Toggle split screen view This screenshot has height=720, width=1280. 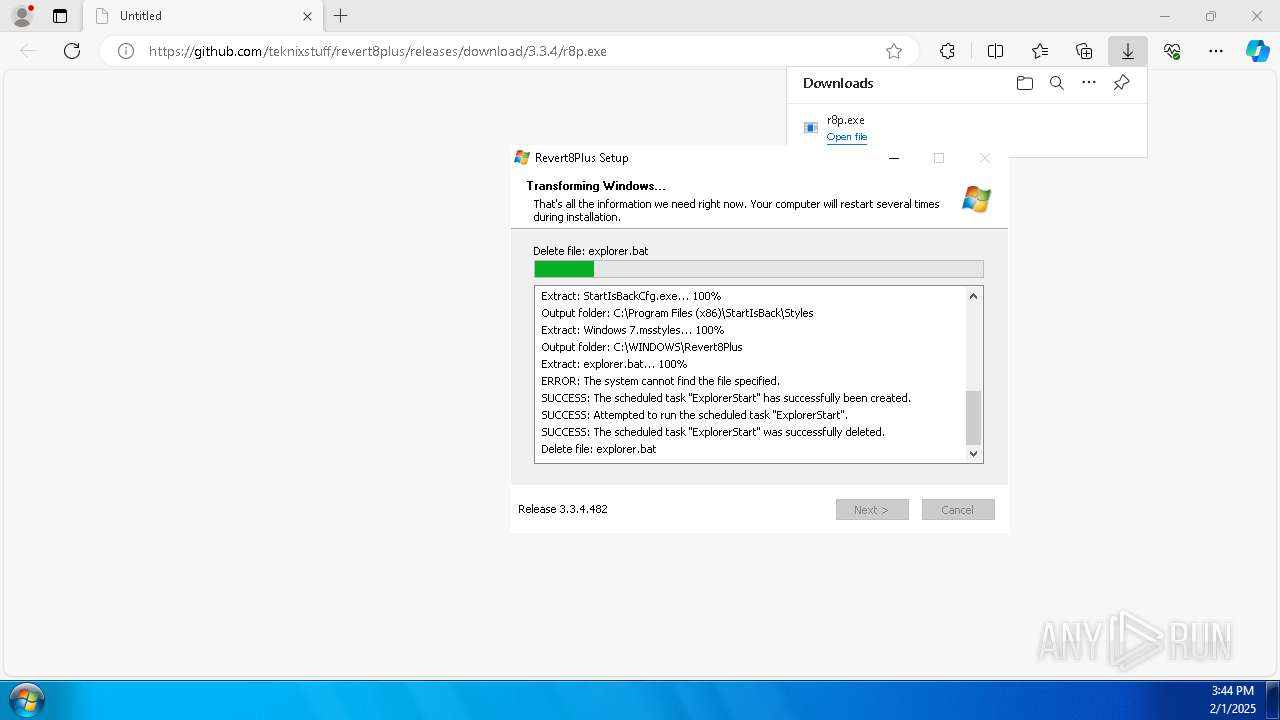click(995, 51)
